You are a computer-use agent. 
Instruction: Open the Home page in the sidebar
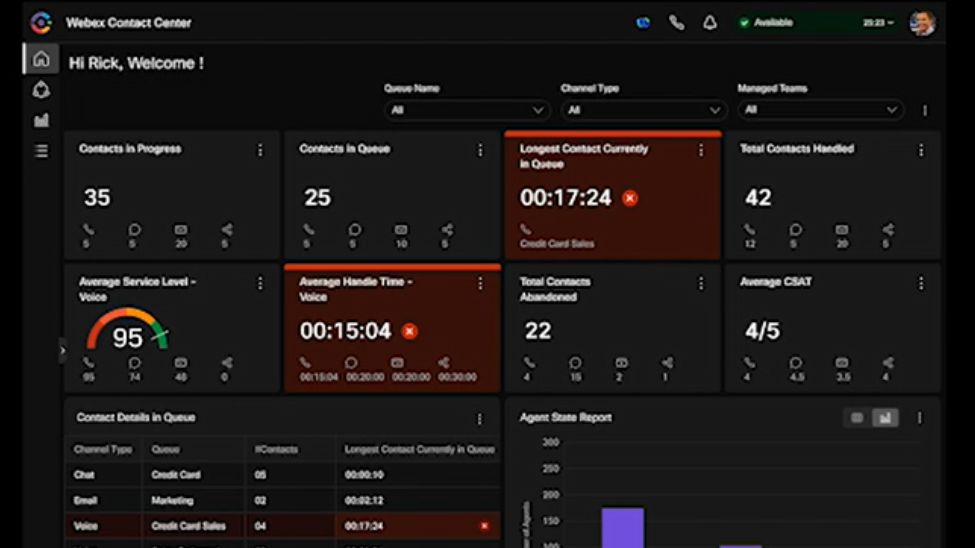(x=41, y=59)
